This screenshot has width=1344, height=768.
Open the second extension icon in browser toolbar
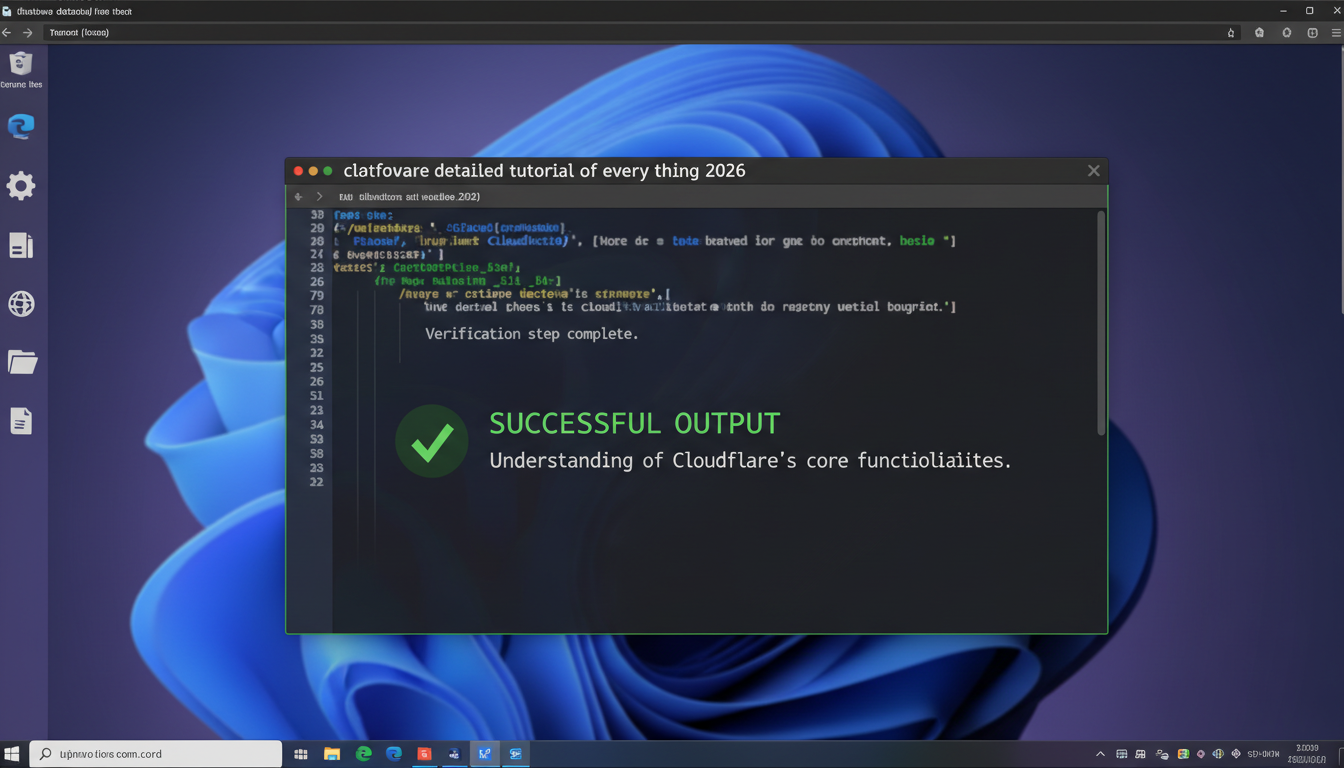[x=1286, y=33]
